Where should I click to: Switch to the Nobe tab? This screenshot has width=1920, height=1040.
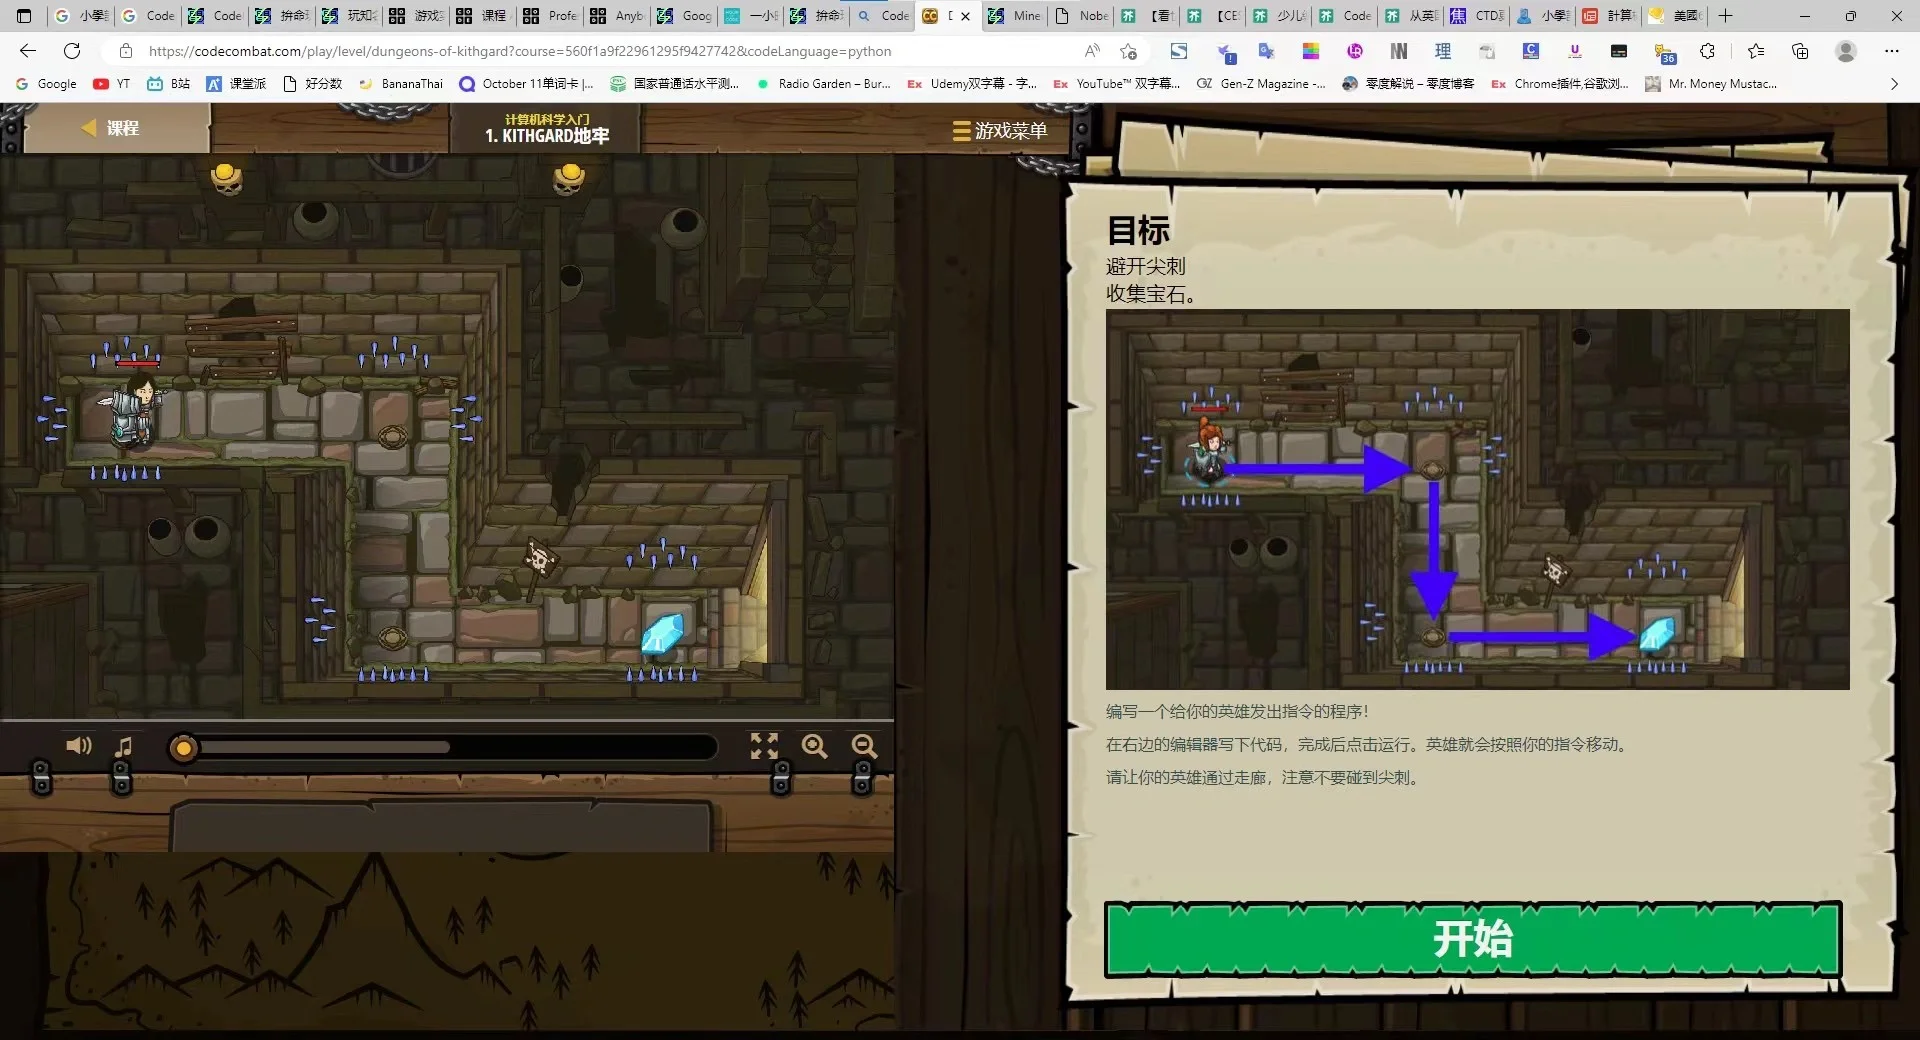click(x=1082, y=16)
